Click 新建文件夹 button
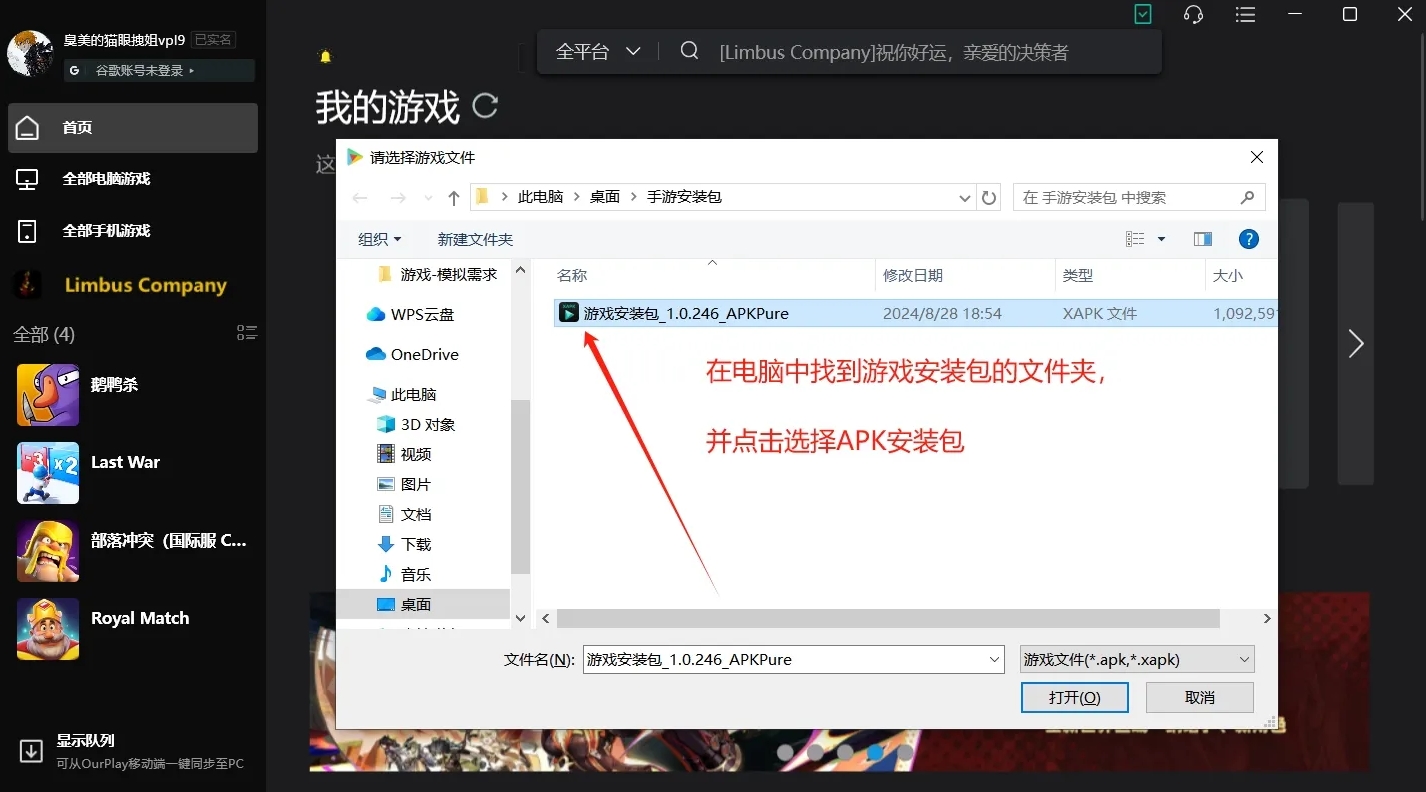Screen dimensions: 1426x792 [x=475, y=239]
